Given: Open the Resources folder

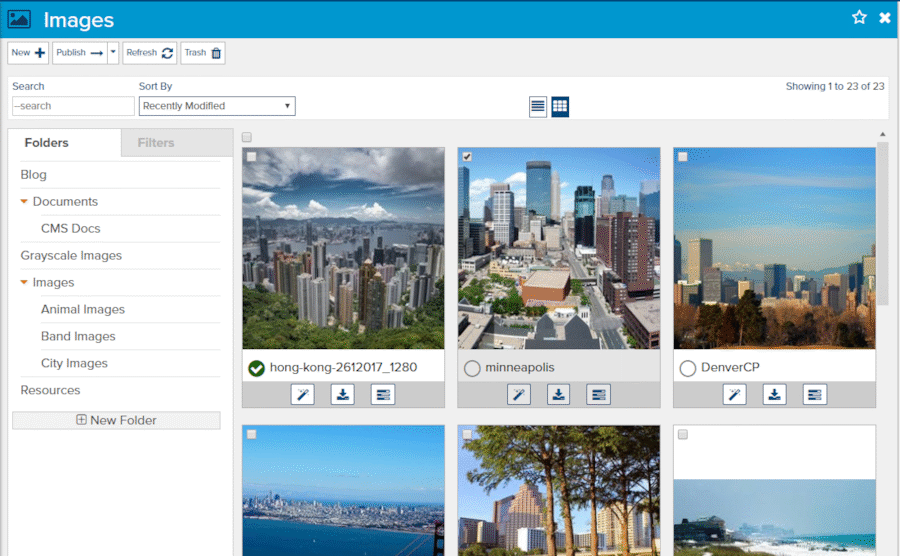Looking at the screenshot, I should pyautogui.click(x=51, y=390).
